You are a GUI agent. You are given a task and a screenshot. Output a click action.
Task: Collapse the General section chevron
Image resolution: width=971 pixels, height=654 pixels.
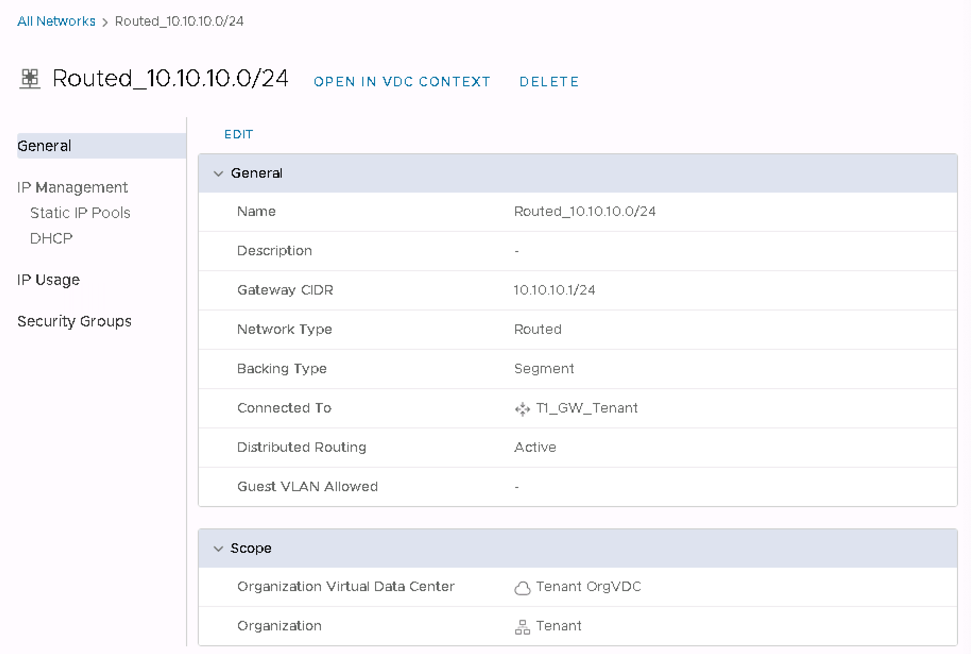(x=218, y=174)
